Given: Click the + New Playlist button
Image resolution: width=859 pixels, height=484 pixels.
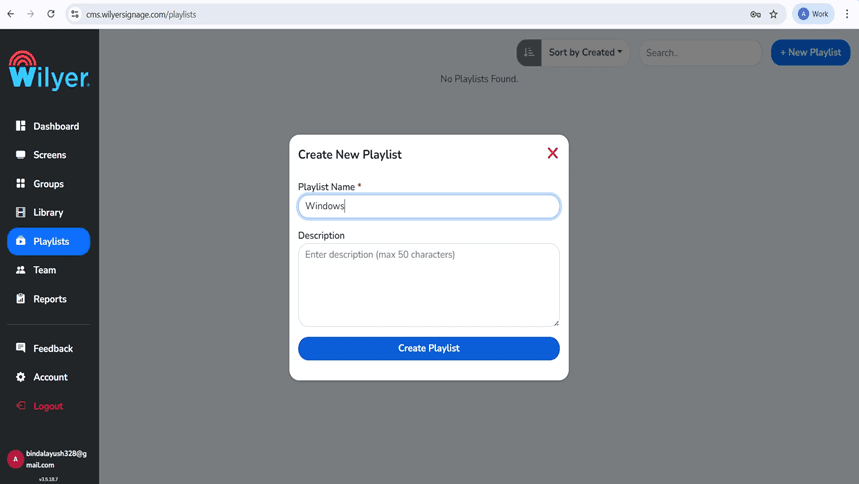Looking at the screenshot, I should [x=810, y=53].
